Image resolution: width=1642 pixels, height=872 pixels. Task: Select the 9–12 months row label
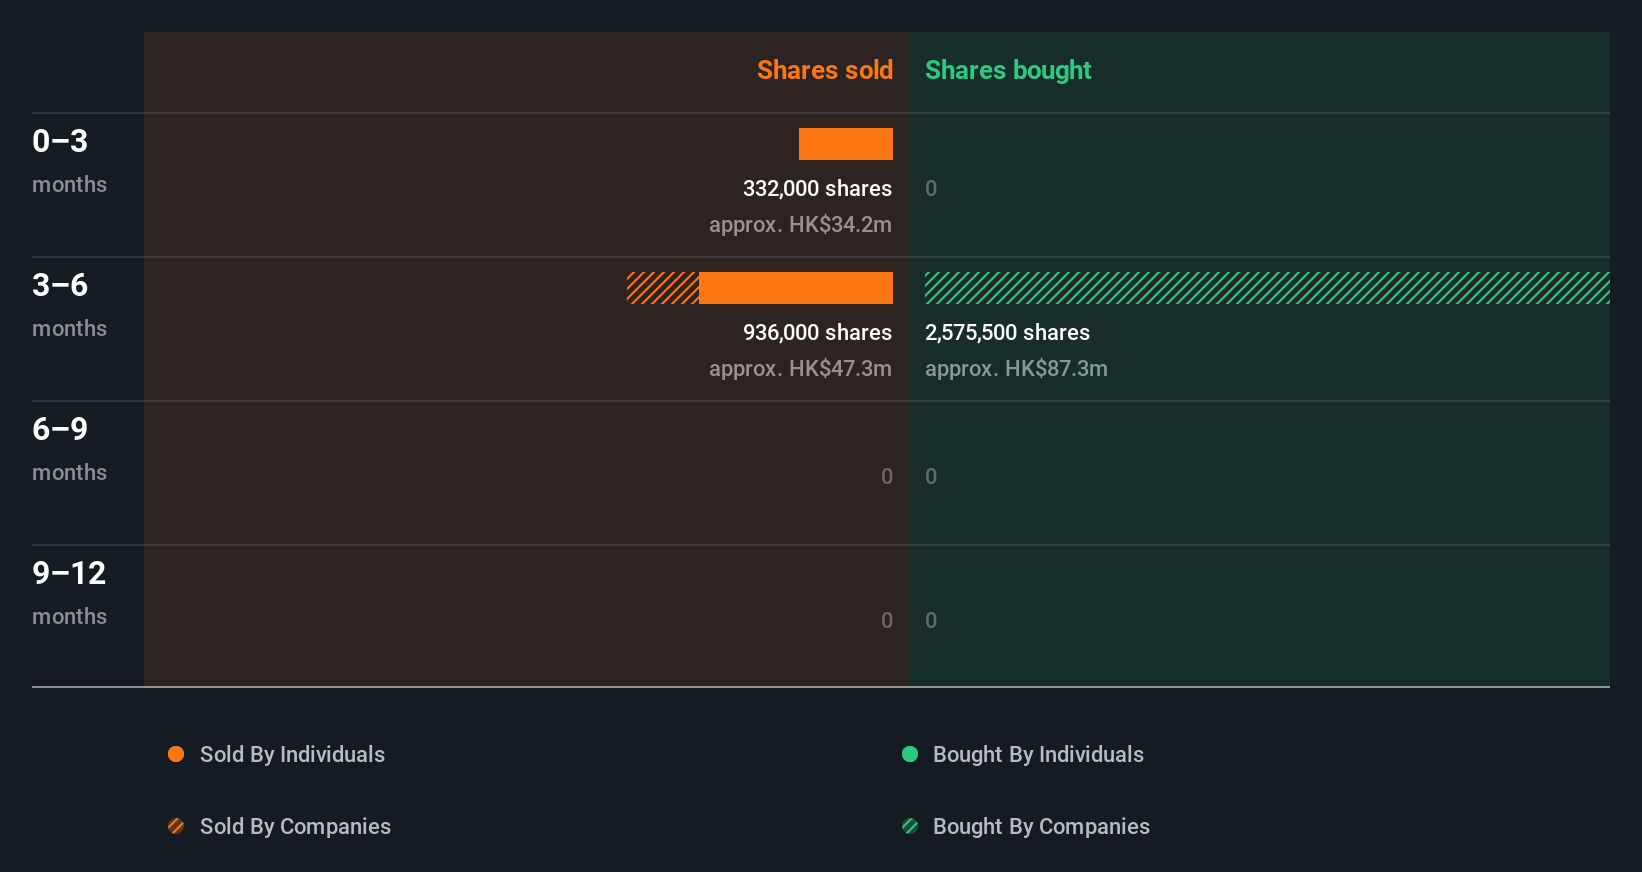[x=69, y=573]
